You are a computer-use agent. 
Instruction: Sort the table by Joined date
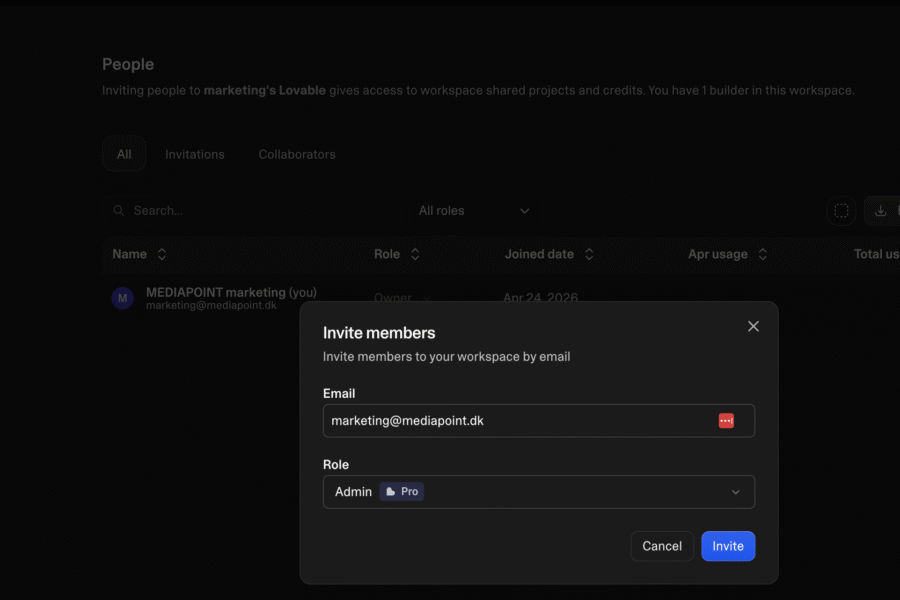click(x=549, y=254)
